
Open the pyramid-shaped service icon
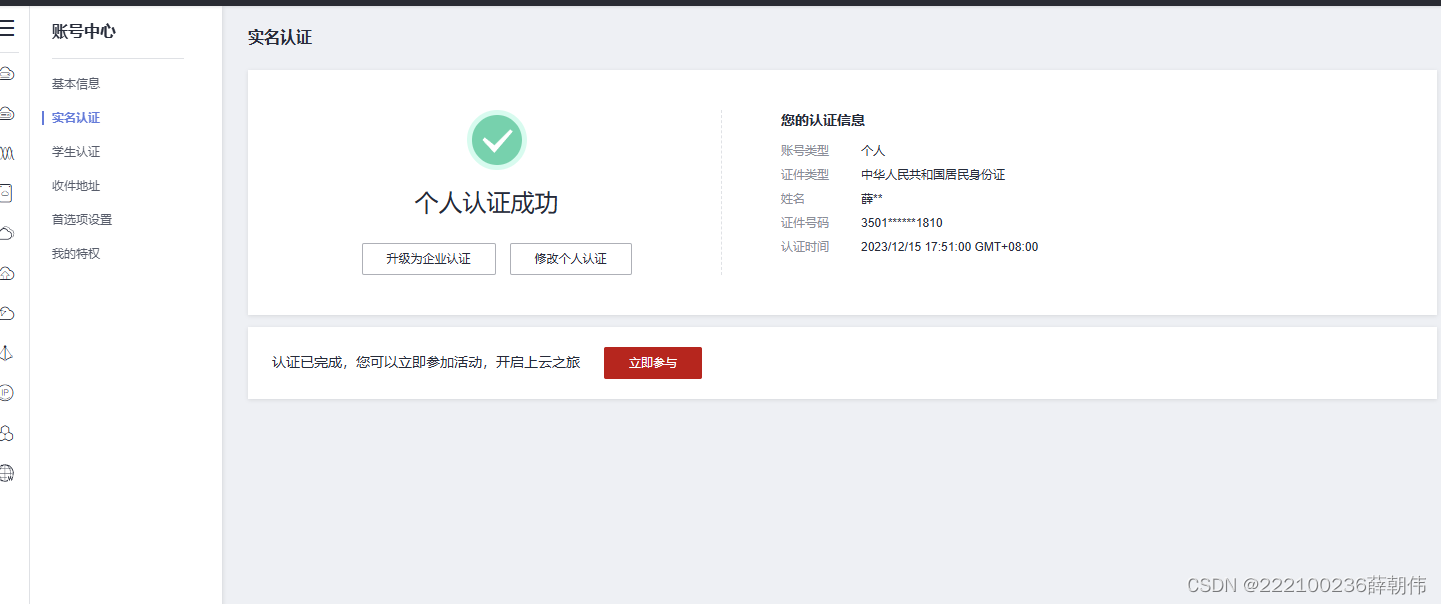click(x=6, y=353)
